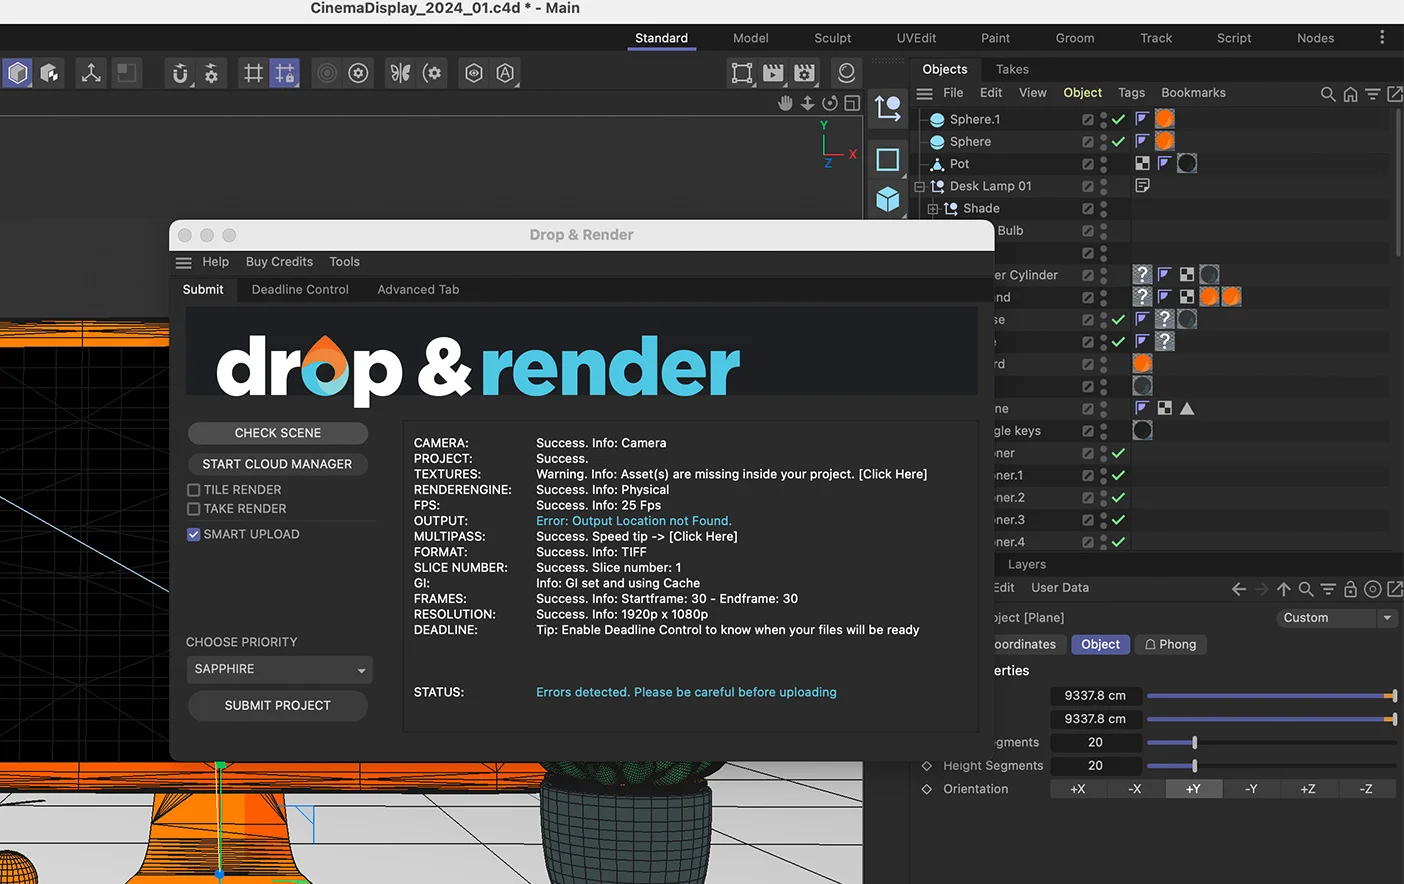
Task: Open the SAPPHIRE priority dropdown
Action: click(x=279, y=670)
